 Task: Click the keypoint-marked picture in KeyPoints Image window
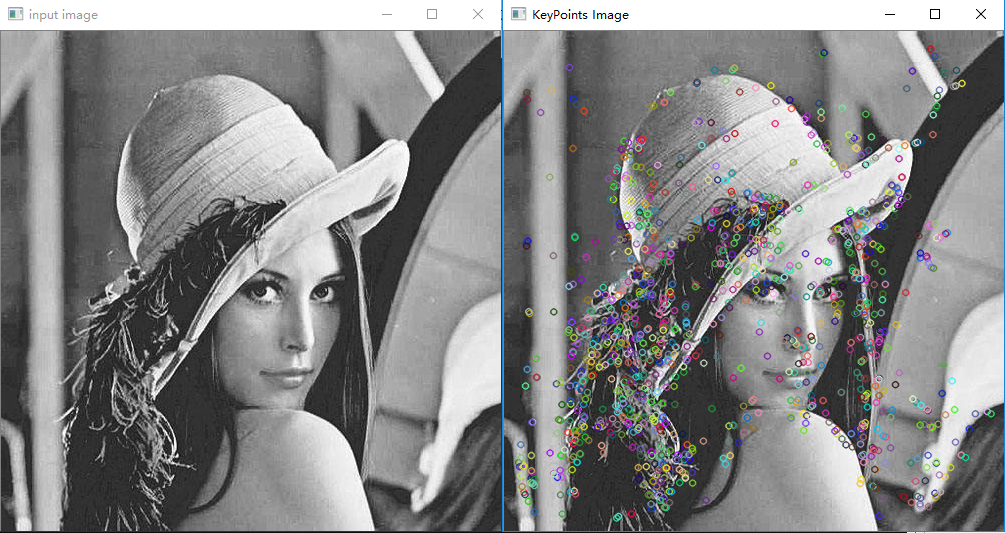(x=754, y=281)
